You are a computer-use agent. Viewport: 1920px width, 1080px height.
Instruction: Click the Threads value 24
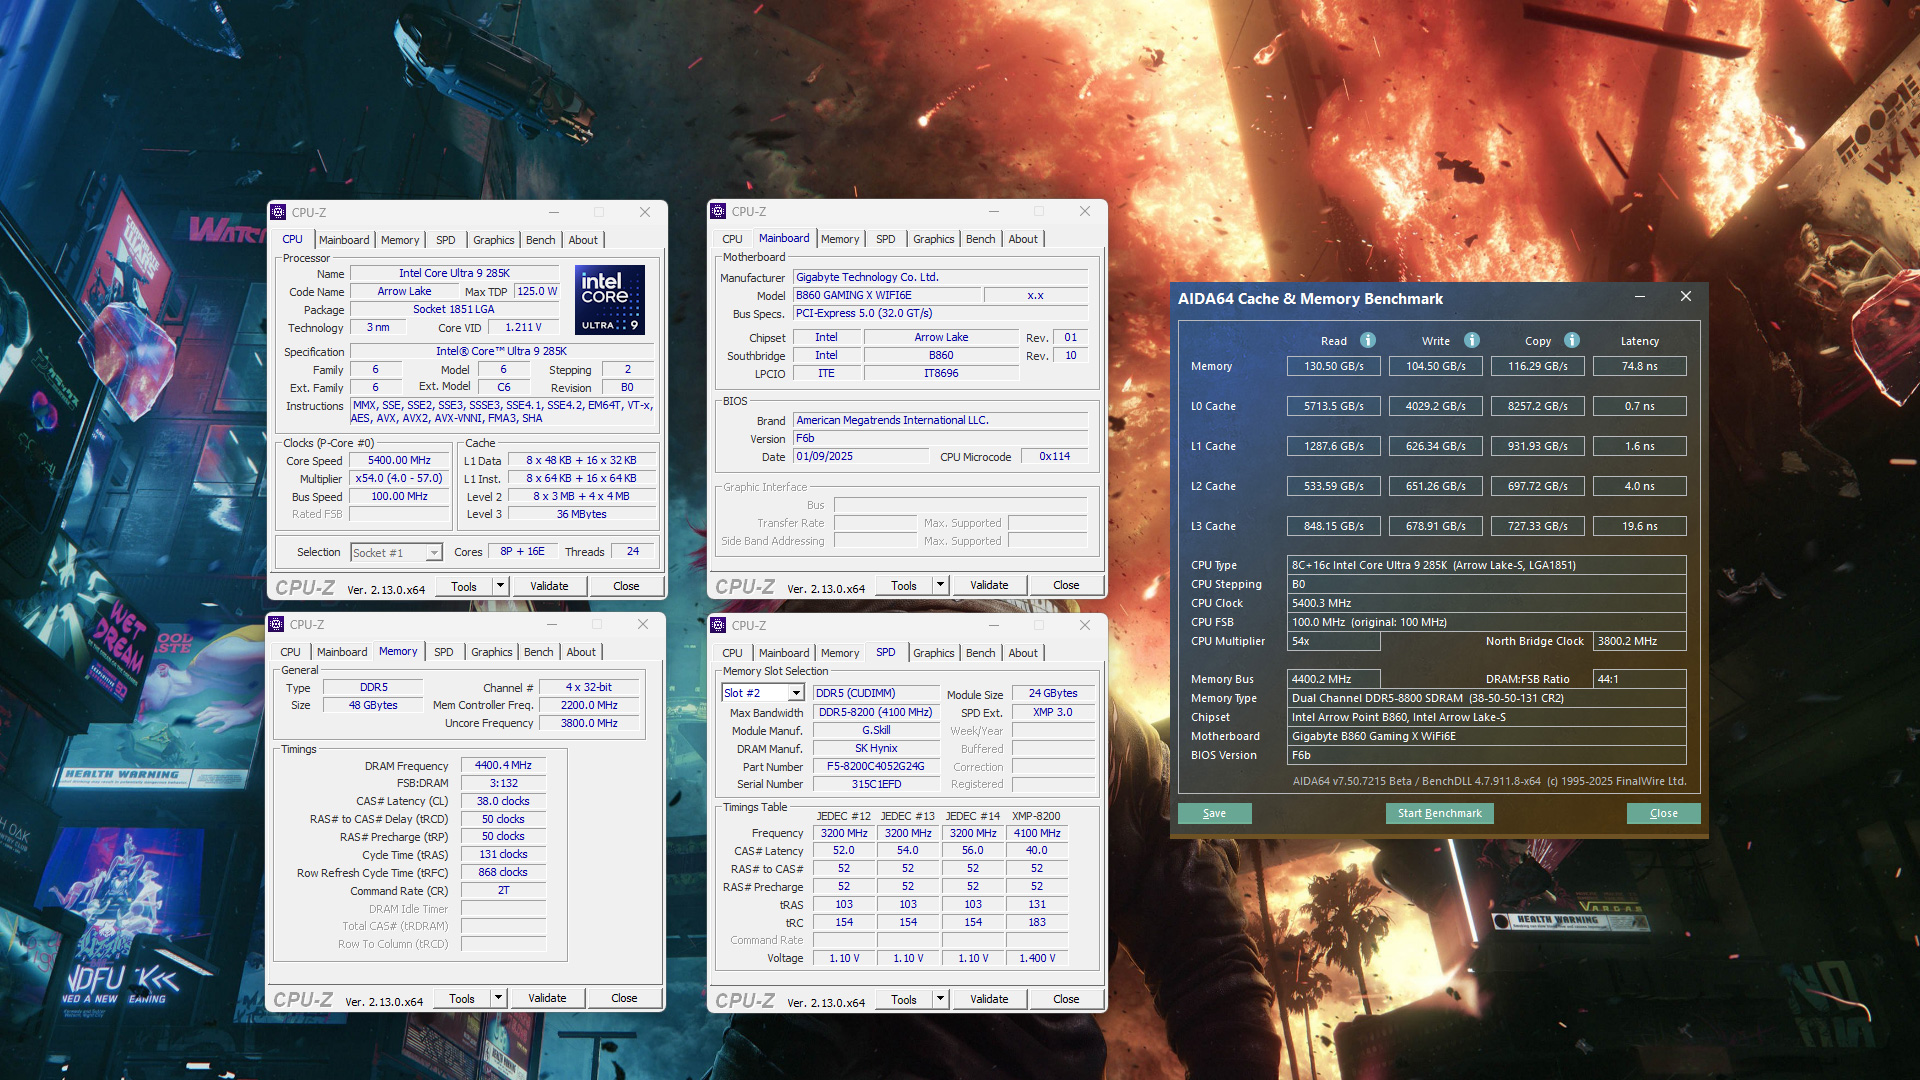(x=633, y=551)
